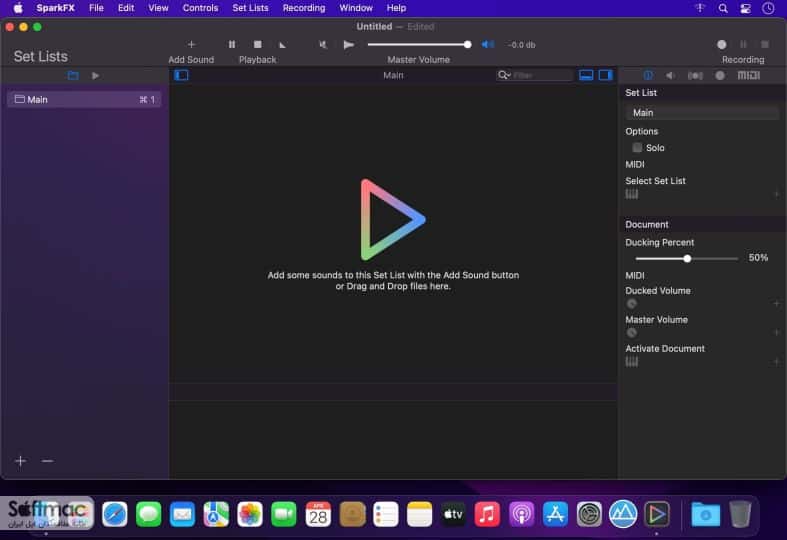Toggle the bottom panel view icon
787x540 pixels.
(x=586, y=75)
